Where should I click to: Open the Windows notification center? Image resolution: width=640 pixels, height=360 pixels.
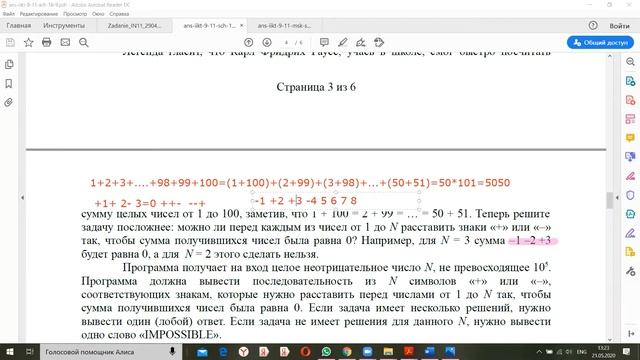(627, 351)
